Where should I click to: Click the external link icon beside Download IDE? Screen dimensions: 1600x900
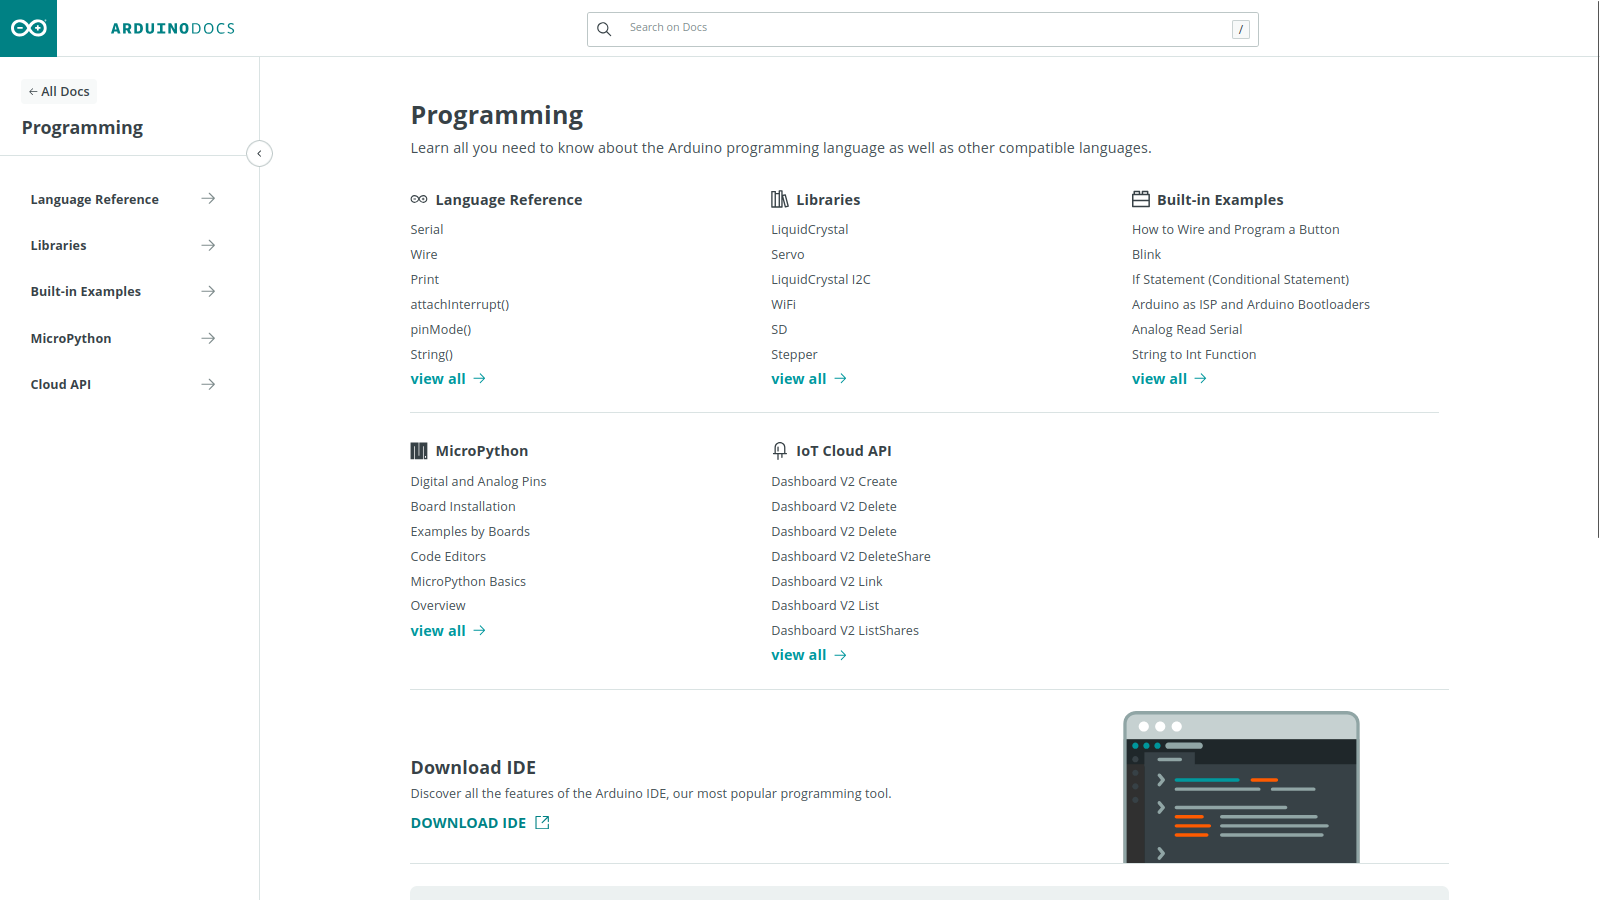[542, 823]
